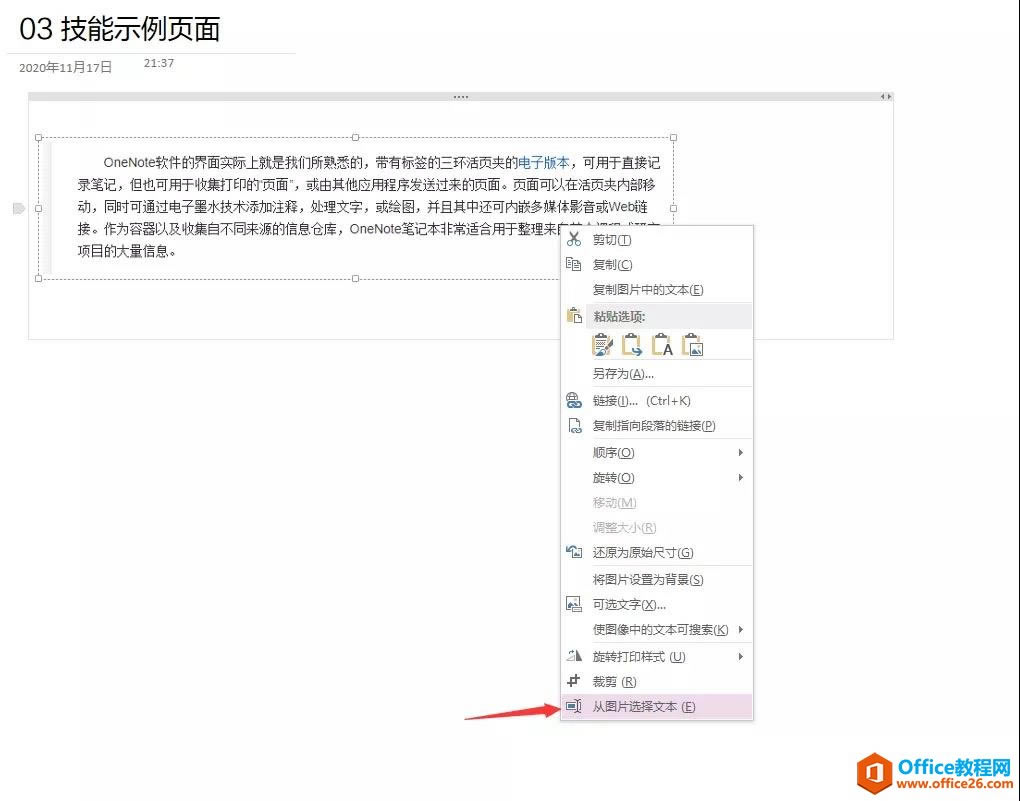Select the 还原为原始尺寸 restore size icon
Viewport: 1020px width, 801px height.
pos(573,552)
